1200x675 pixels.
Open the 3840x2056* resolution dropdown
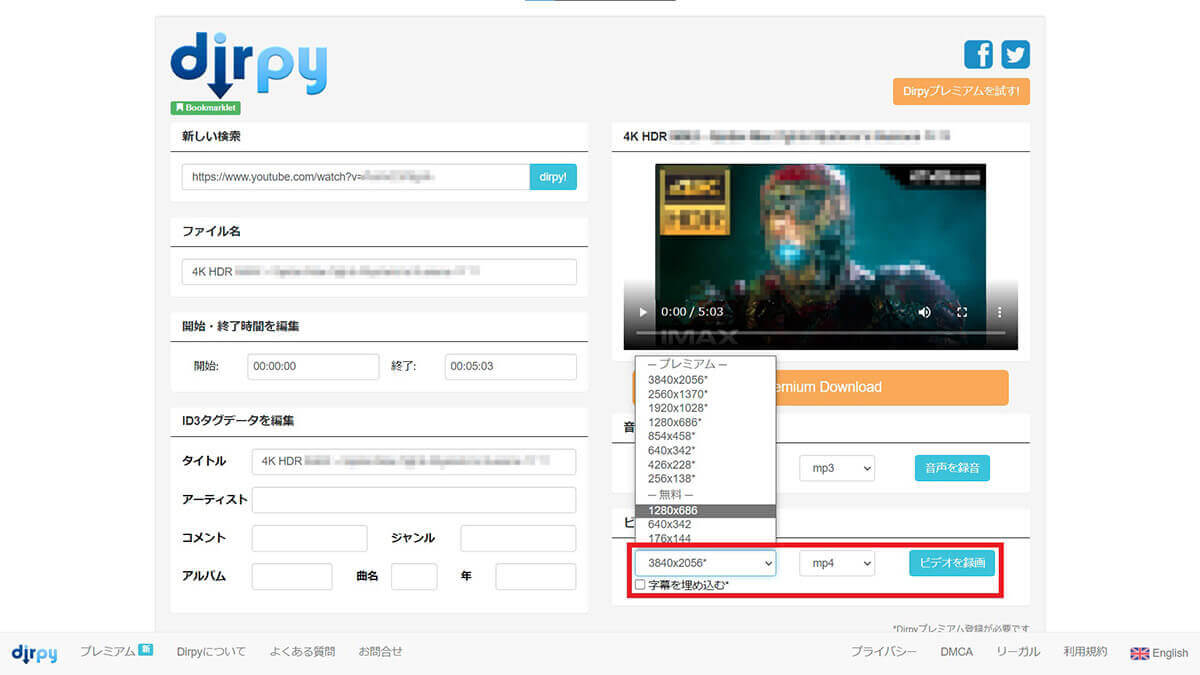705,564
